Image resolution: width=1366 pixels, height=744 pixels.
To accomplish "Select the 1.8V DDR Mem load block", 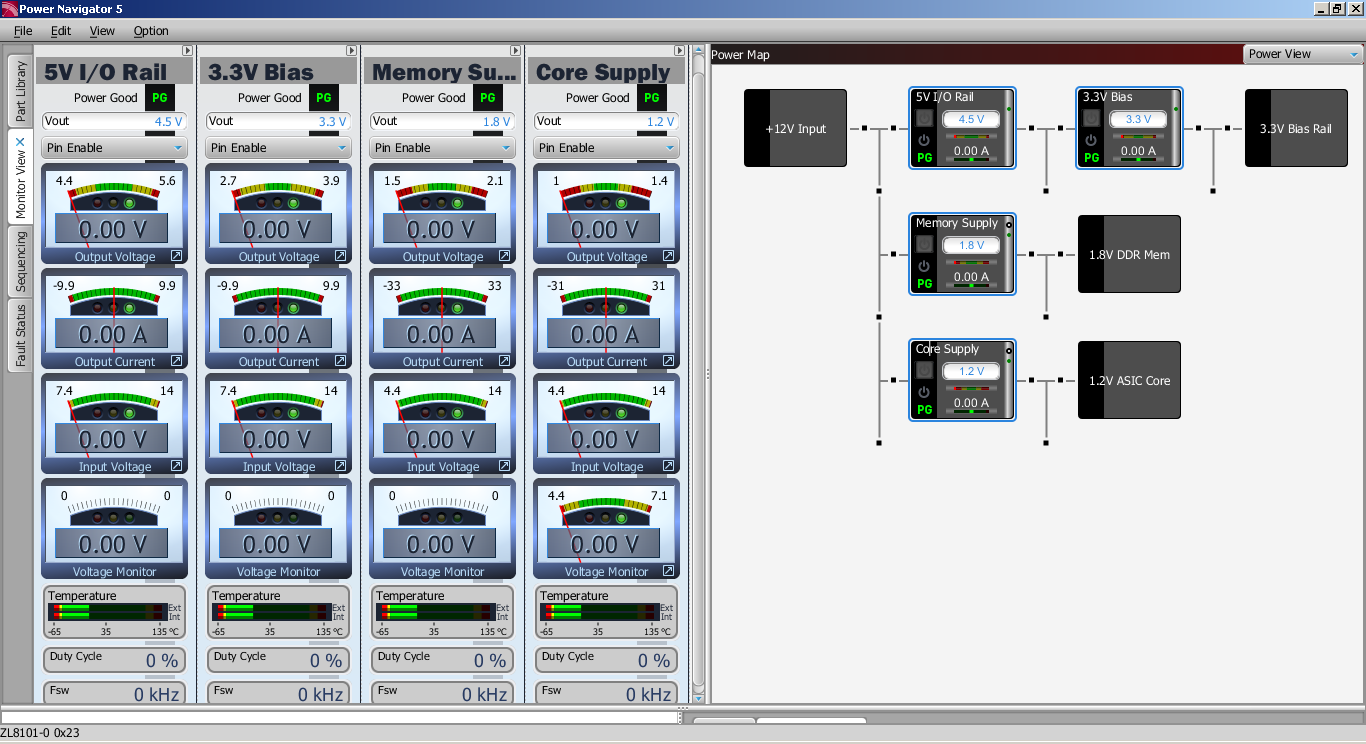I will pyautogui.click(x=1129, y=254).
